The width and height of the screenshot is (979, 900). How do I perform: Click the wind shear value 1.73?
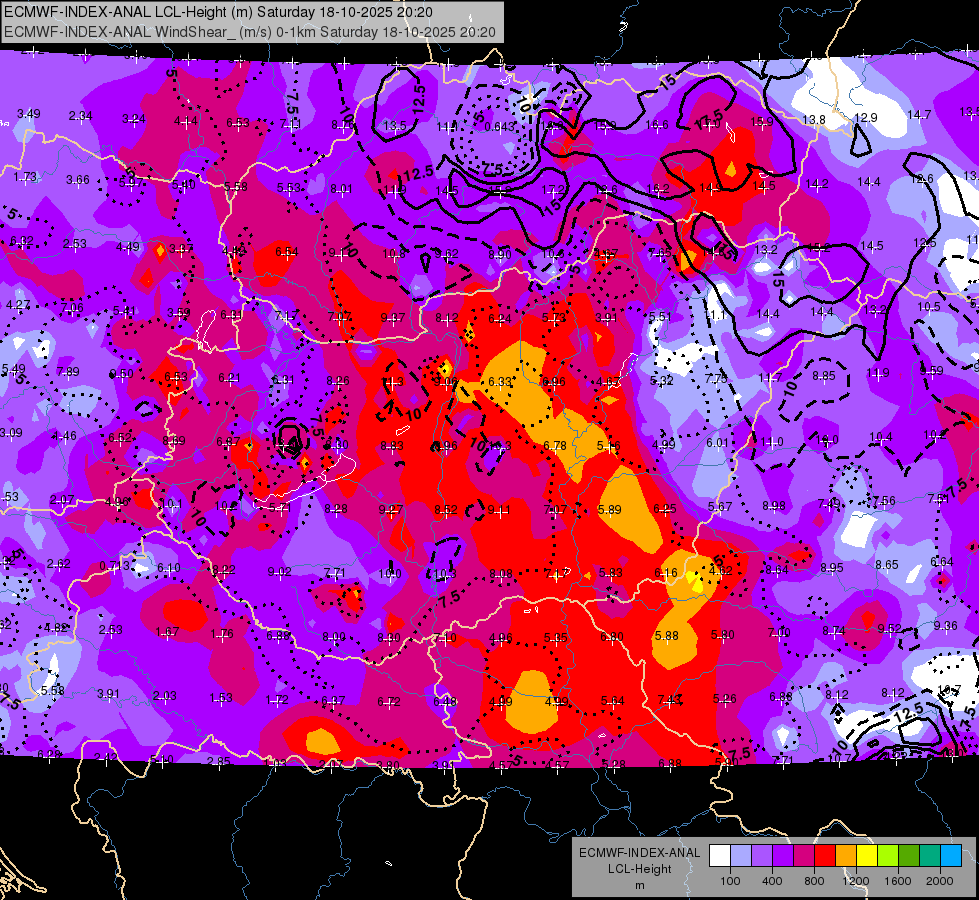pos(25,177)
